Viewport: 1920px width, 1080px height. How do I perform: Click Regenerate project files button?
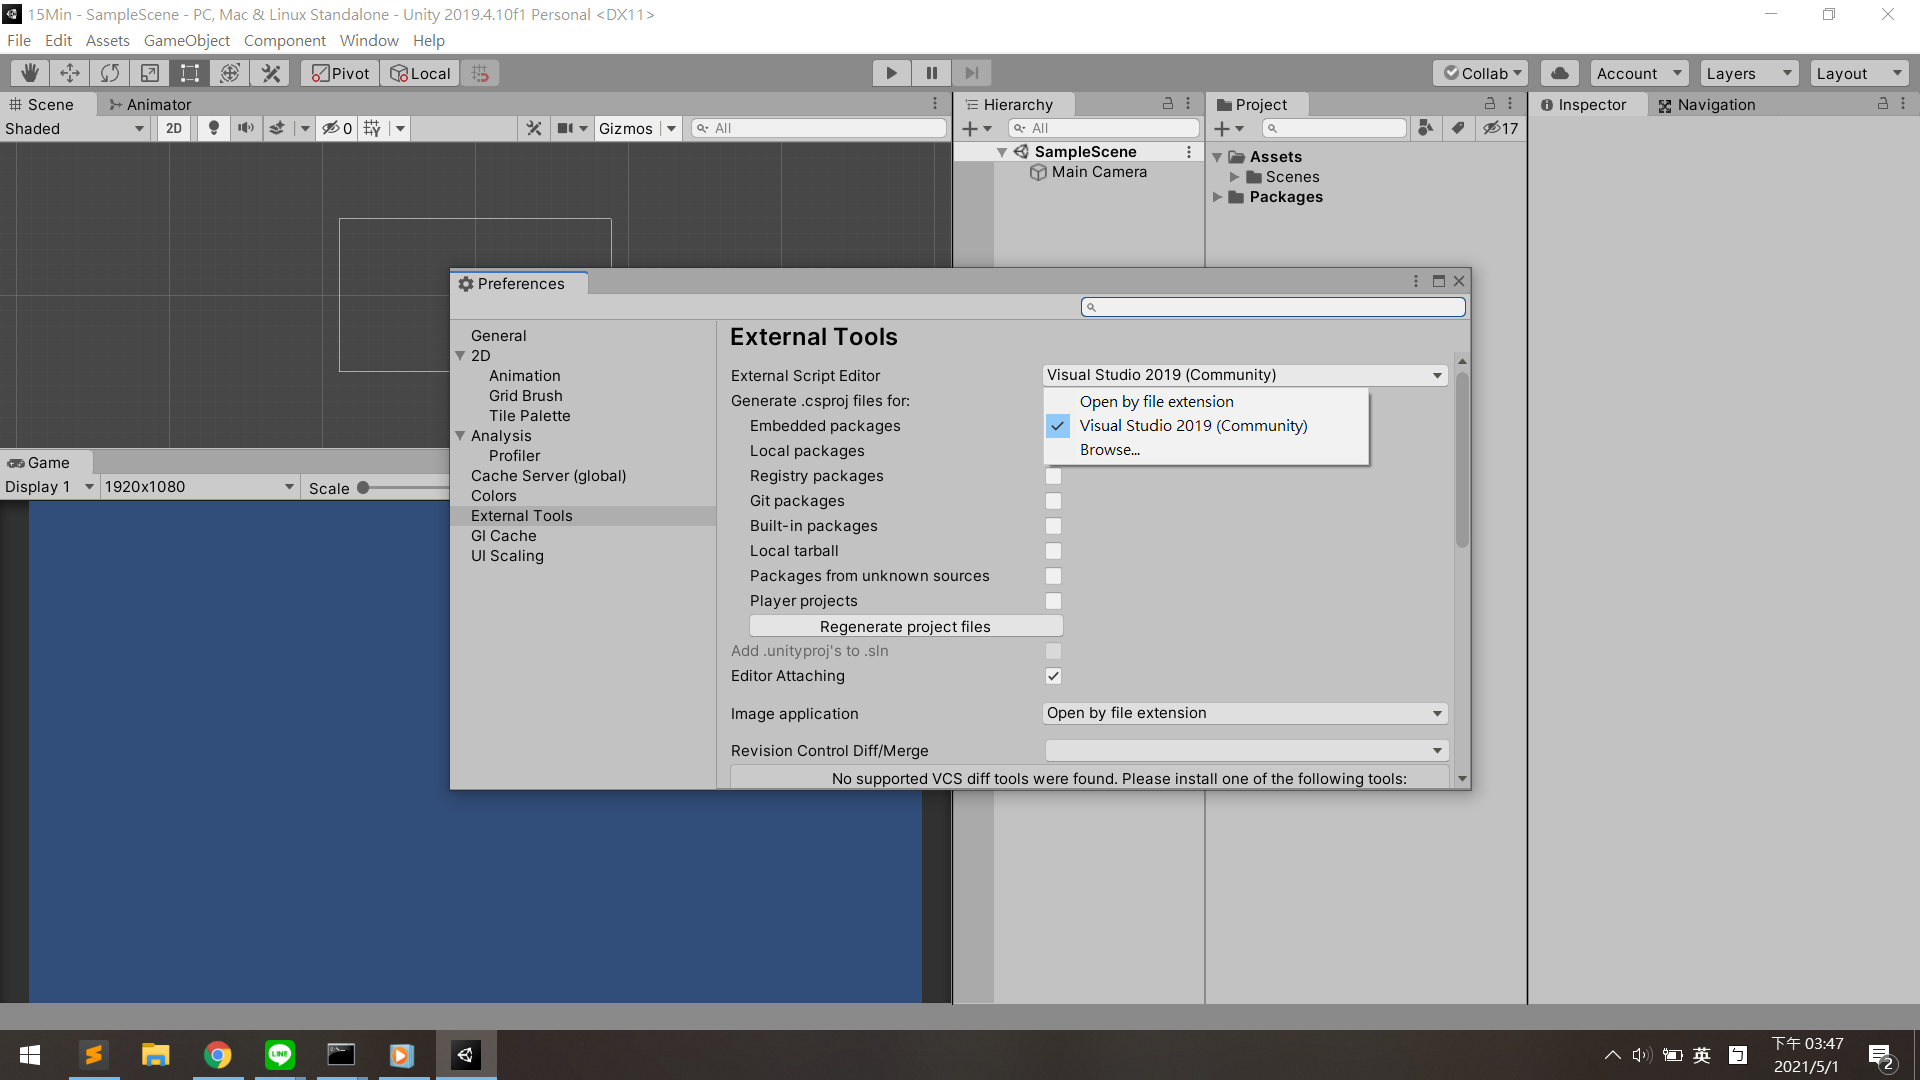click(x=905, y=626)
